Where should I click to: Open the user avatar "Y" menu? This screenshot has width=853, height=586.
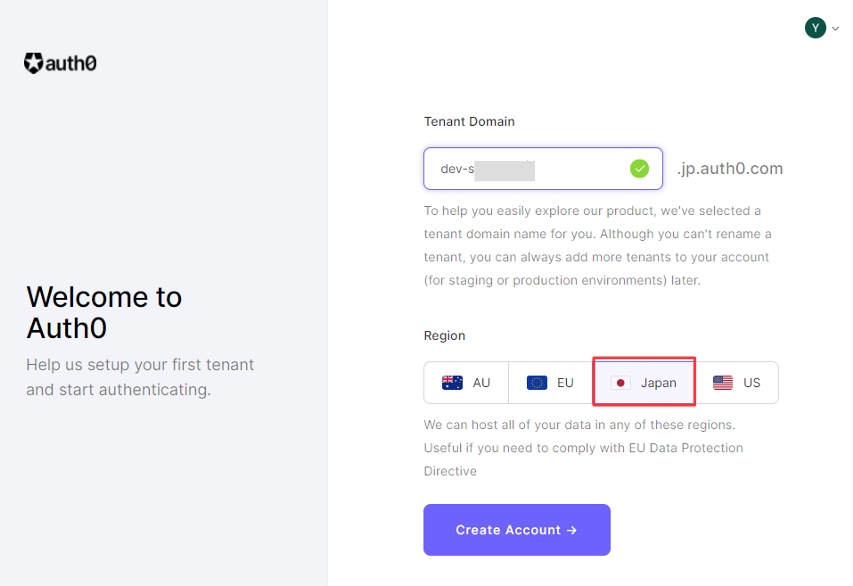tap(815, 28)
